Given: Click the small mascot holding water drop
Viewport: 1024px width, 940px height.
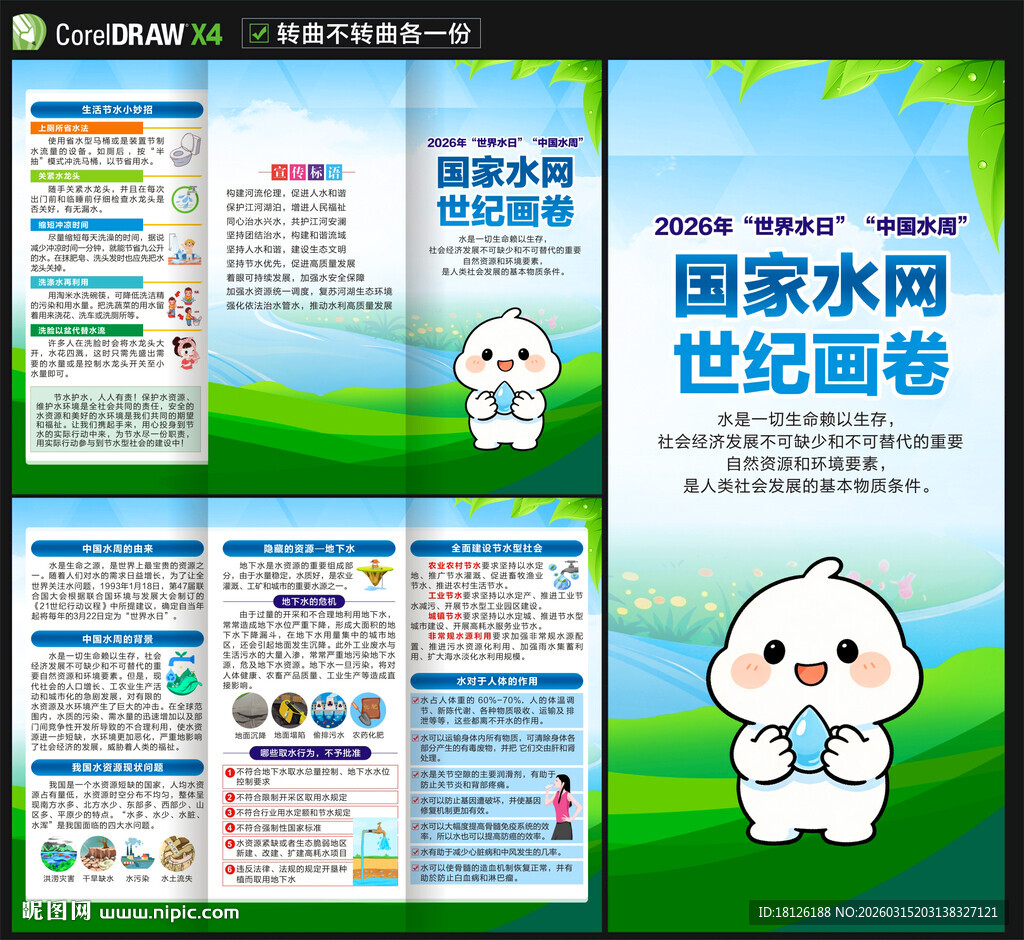Looking at the screenshot, I should pos(507,379).
